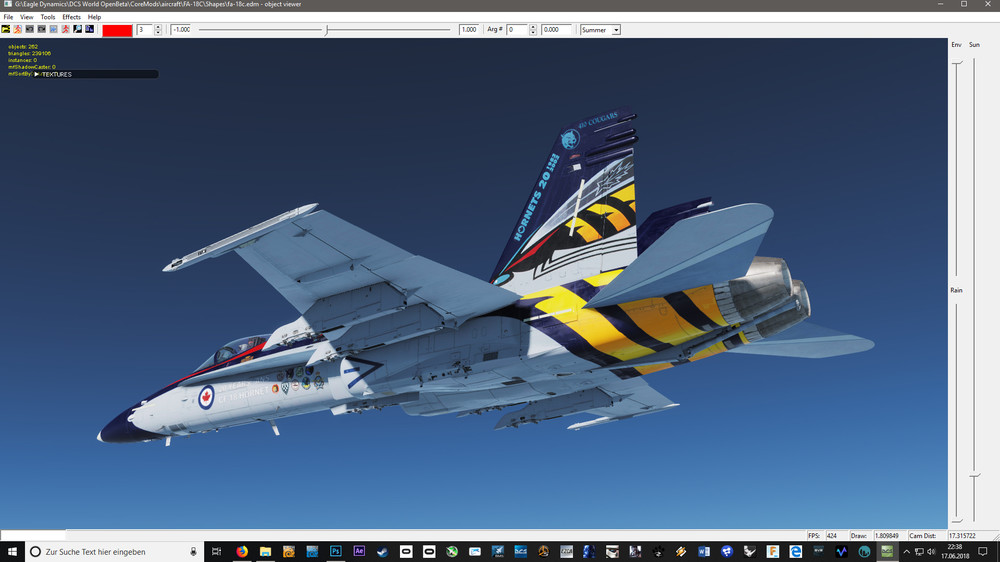Click the seventh toolbar icon
Image resolution: width=1000 pixels, height=562 pixels.
78,29
